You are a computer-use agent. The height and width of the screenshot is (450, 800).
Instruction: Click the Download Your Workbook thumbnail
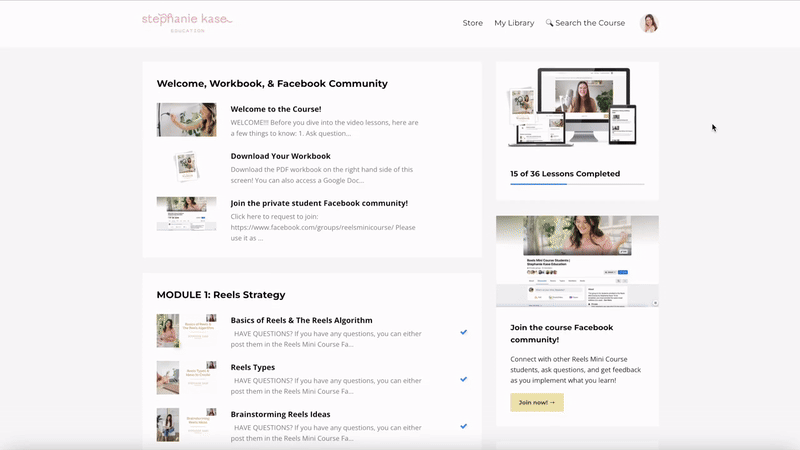pos(186,166)
